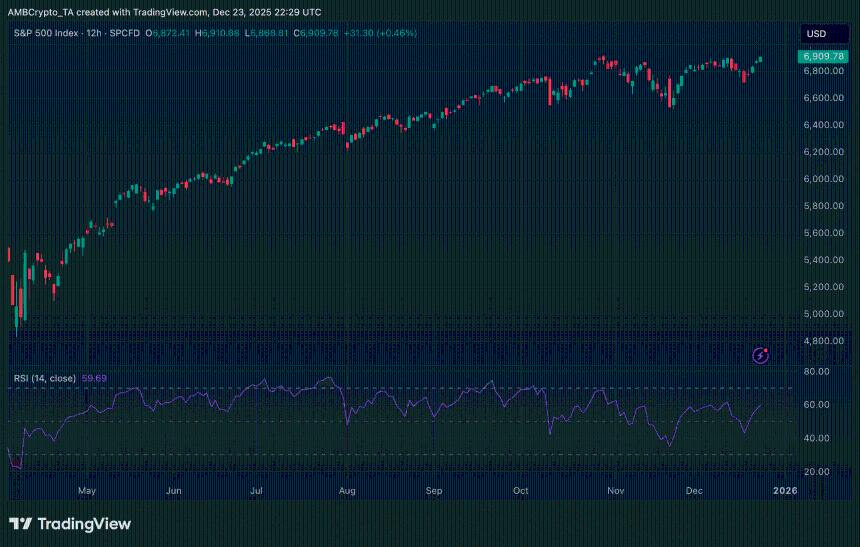Click the 6,000.00 price axis level
The image size is (860, 547).
(x=825, y=179)
